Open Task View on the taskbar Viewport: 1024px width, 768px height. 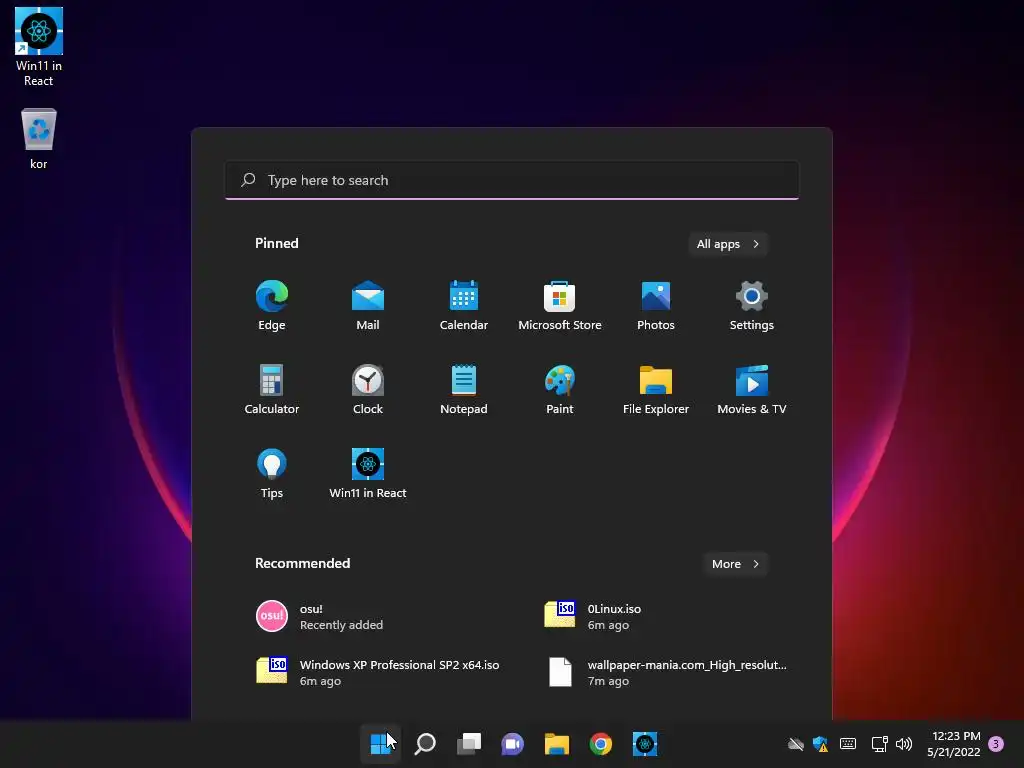[469, 744]
